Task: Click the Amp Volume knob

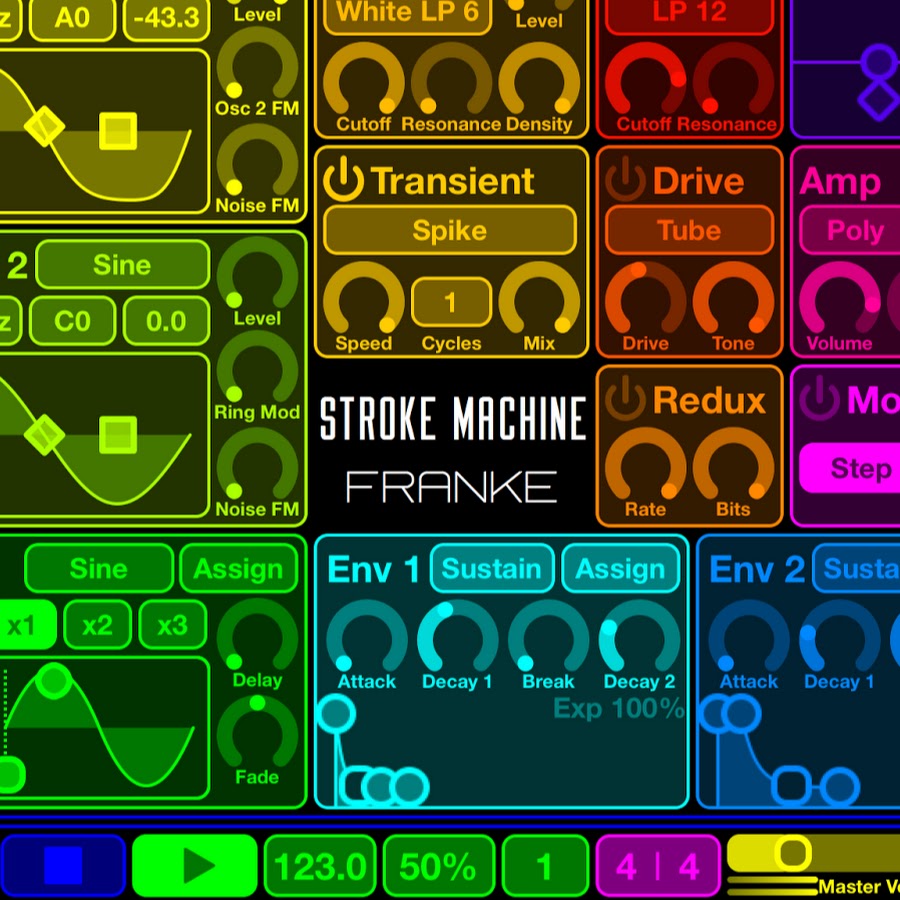Action: pyautogui.click(x=839, y=300)
